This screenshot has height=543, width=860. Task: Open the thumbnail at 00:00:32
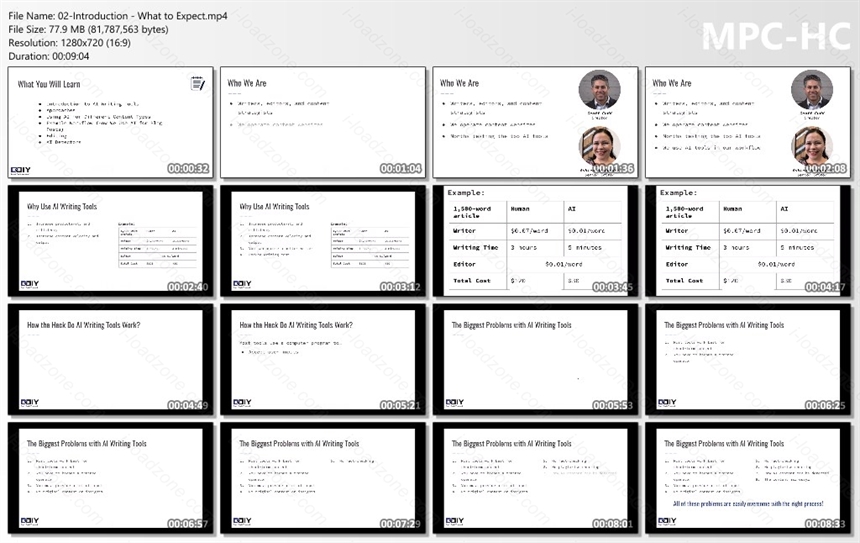[x=111, y=122]
